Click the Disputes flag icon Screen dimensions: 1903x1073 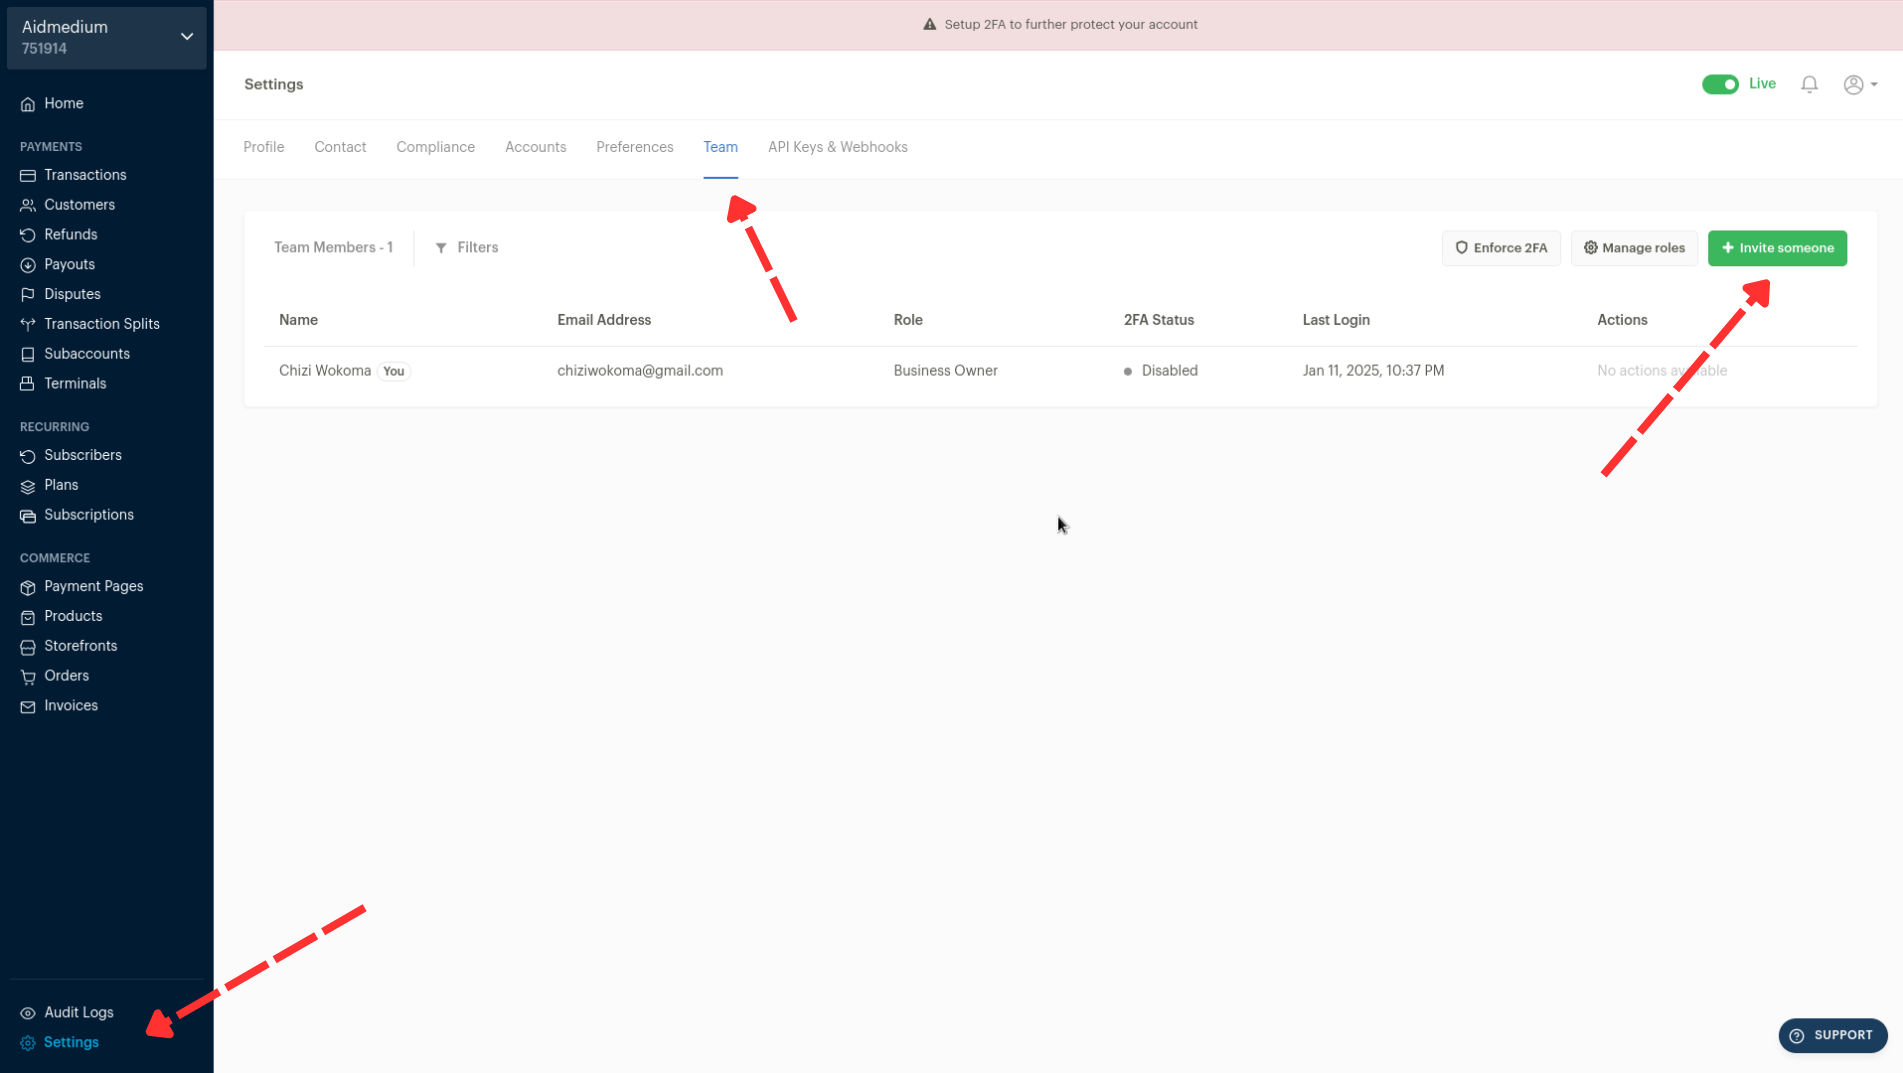click(x=28, y=295)
